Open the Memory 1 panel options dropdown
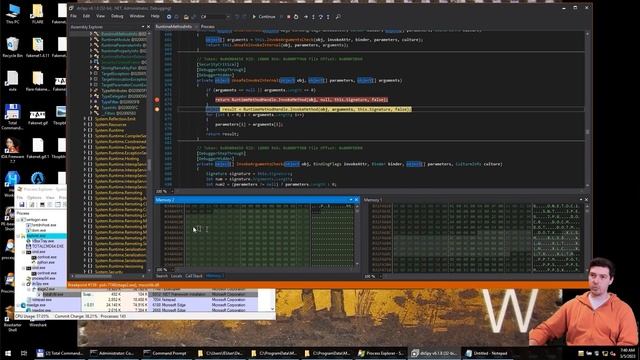 (x=581, y=200)
